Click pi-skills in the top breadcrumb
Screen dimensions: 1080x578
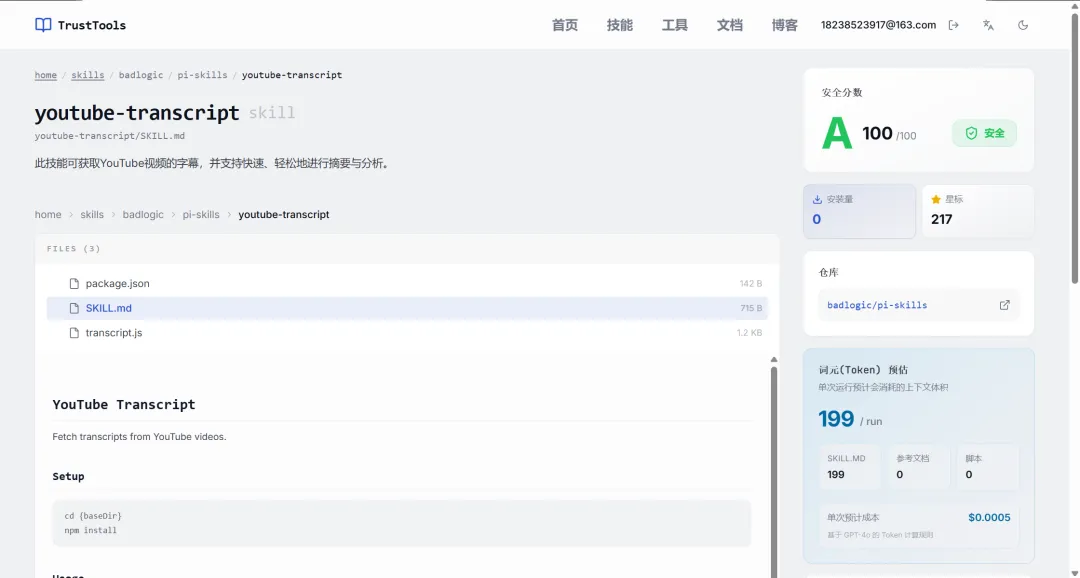202,74
